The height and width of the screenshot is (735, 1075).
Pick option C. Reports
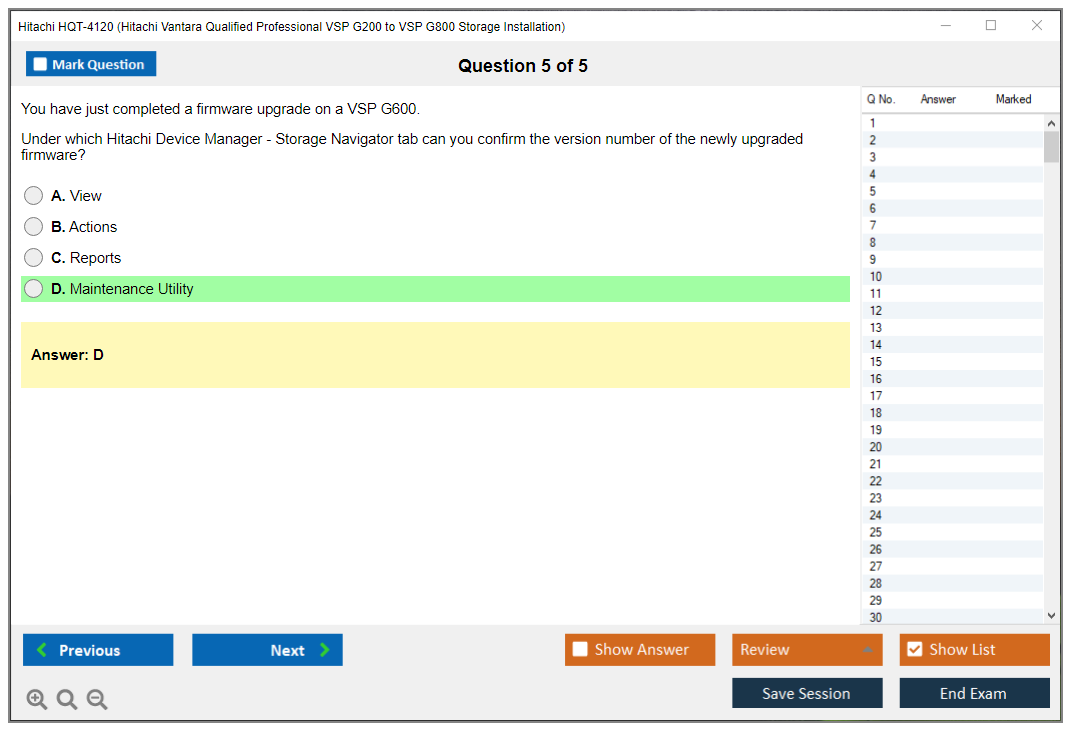(x=34, y=258)
